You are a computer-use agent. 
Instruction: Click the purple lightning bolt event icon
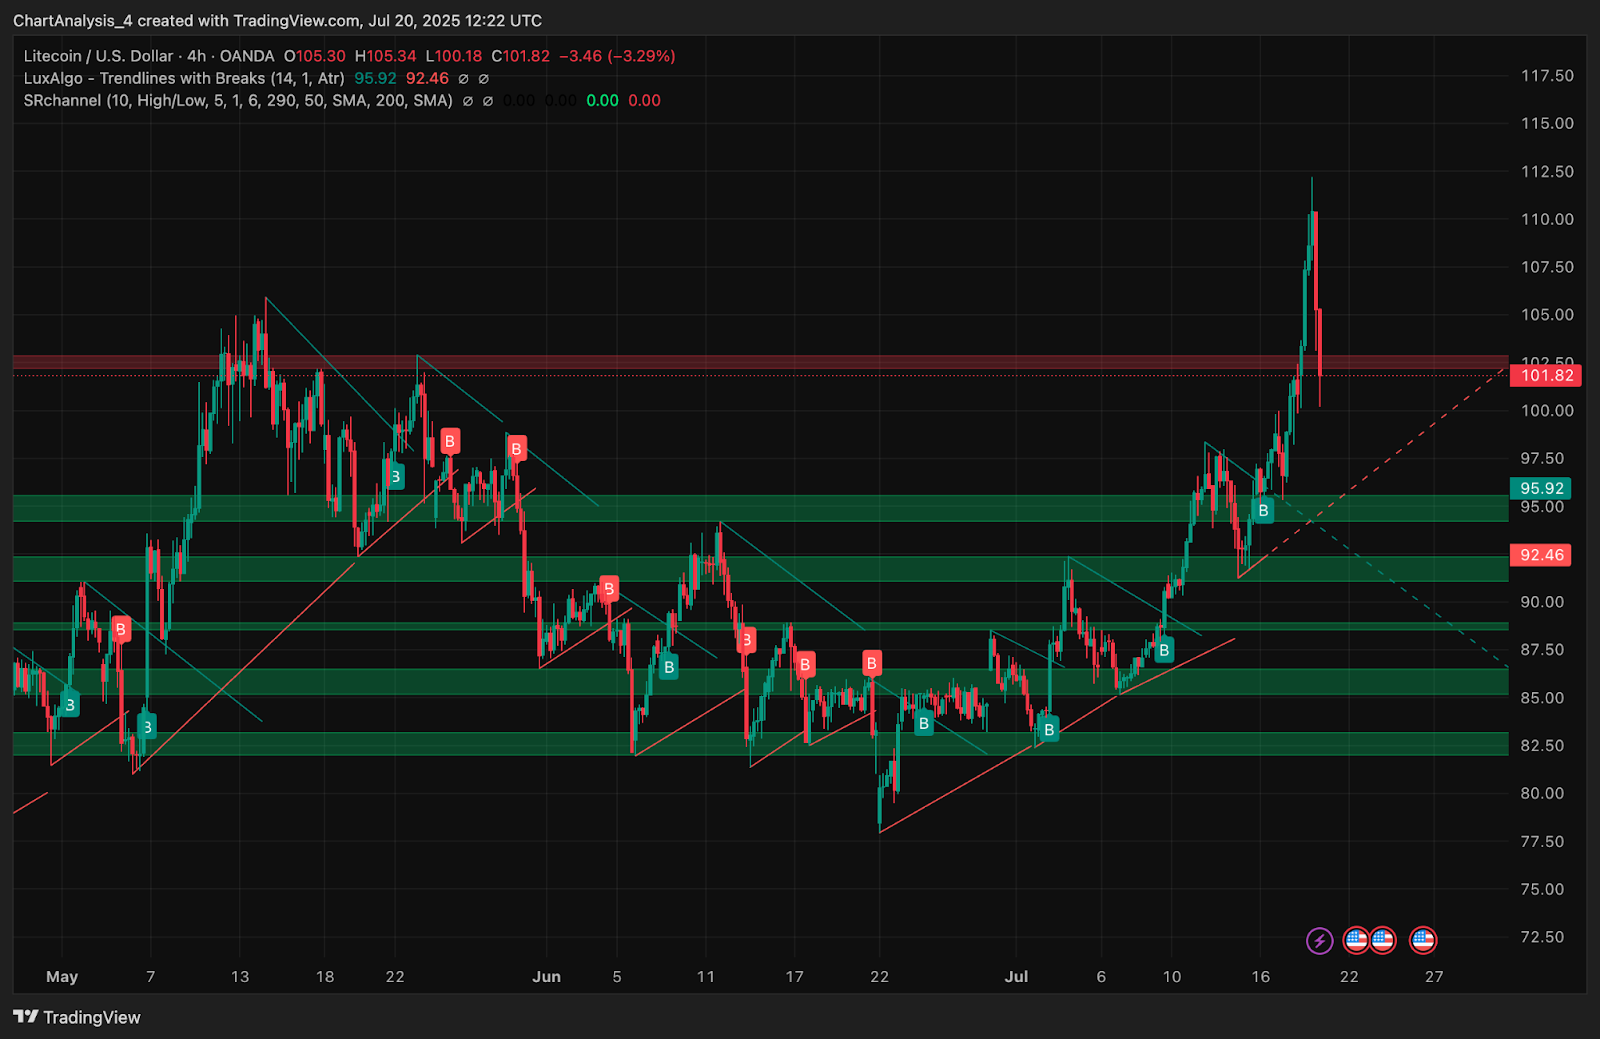point(1319,940)
